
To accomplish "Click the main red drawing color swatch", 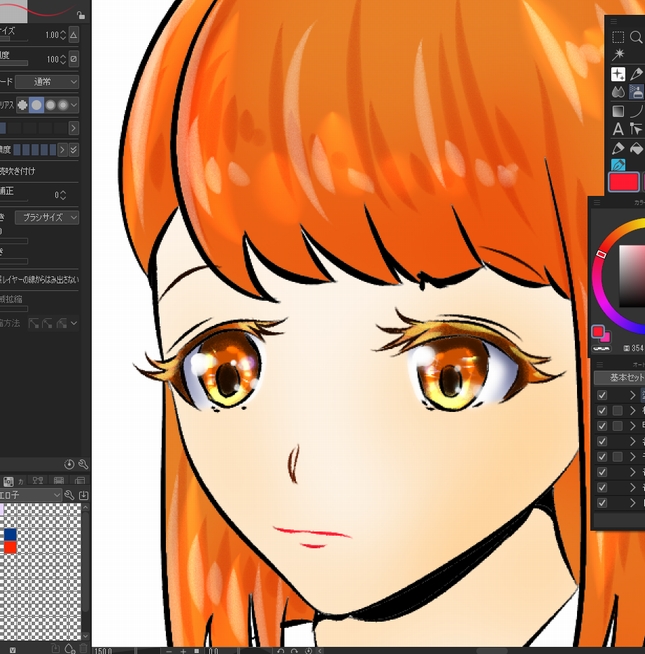I will tap(624, 182).
